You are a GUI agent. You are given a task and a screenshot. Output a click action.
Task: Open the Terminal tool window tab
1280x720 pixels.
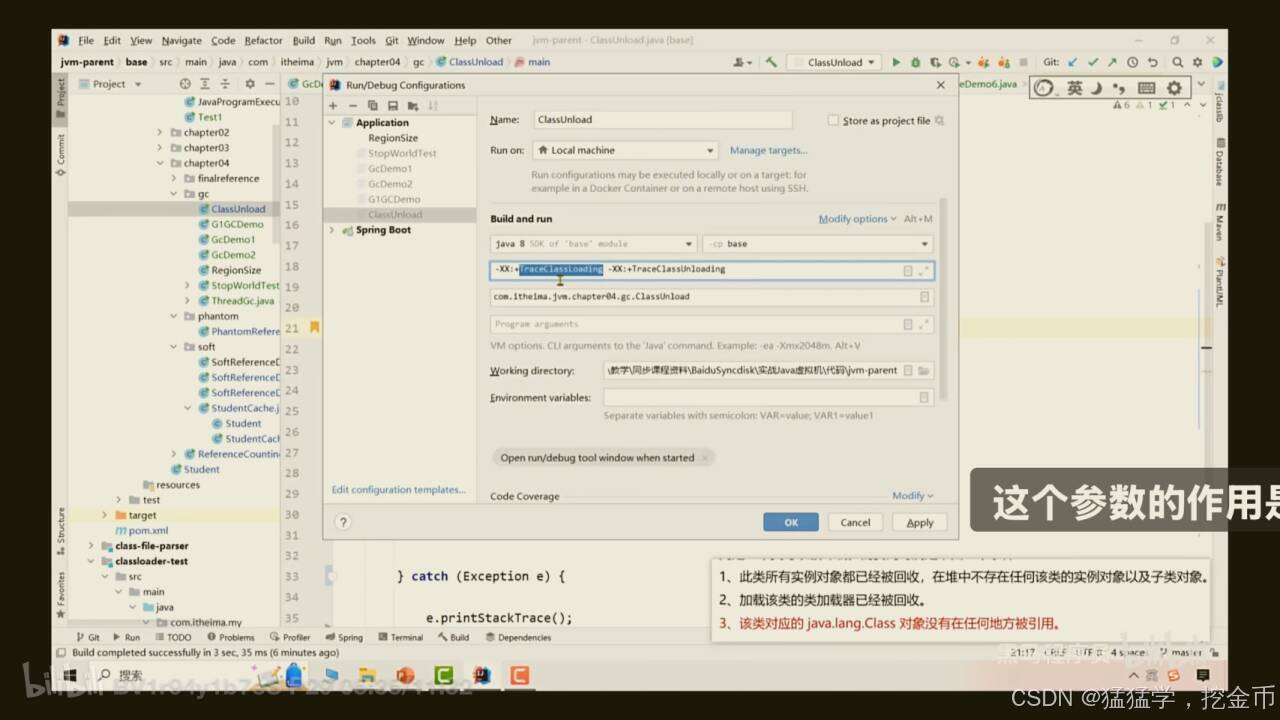coord(400,637)
